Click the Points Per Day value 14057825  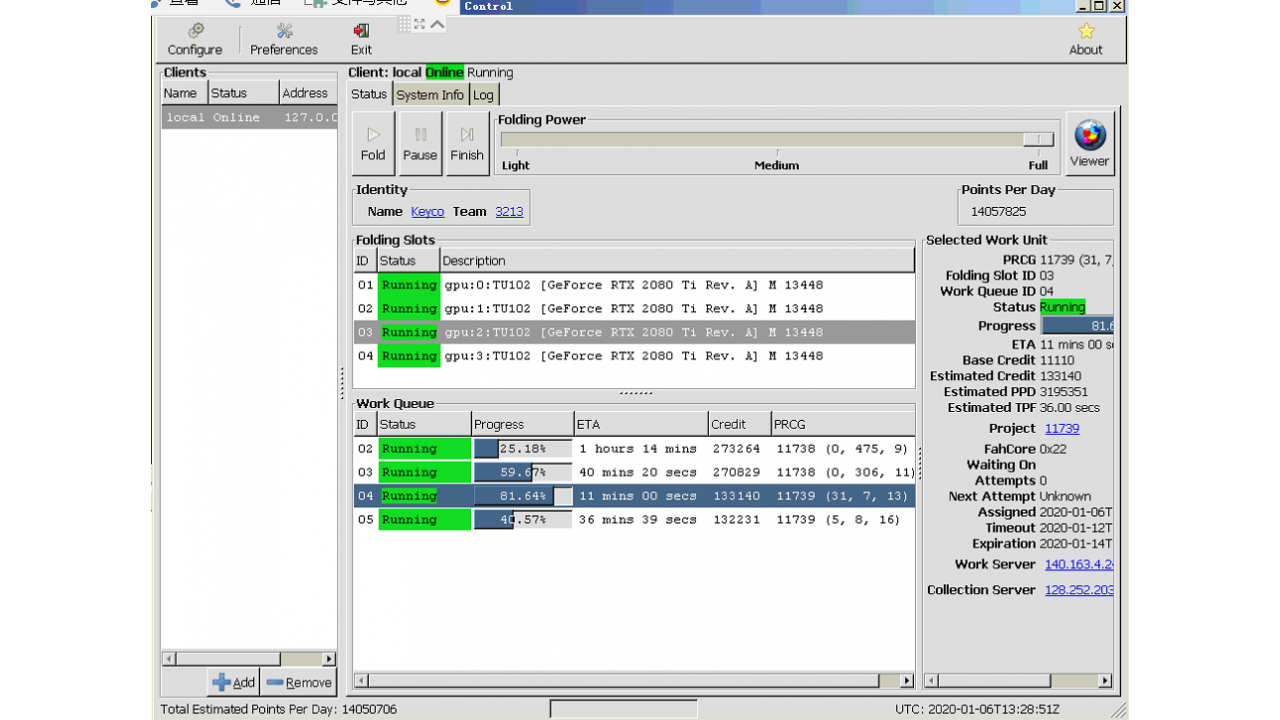(998, 212)
